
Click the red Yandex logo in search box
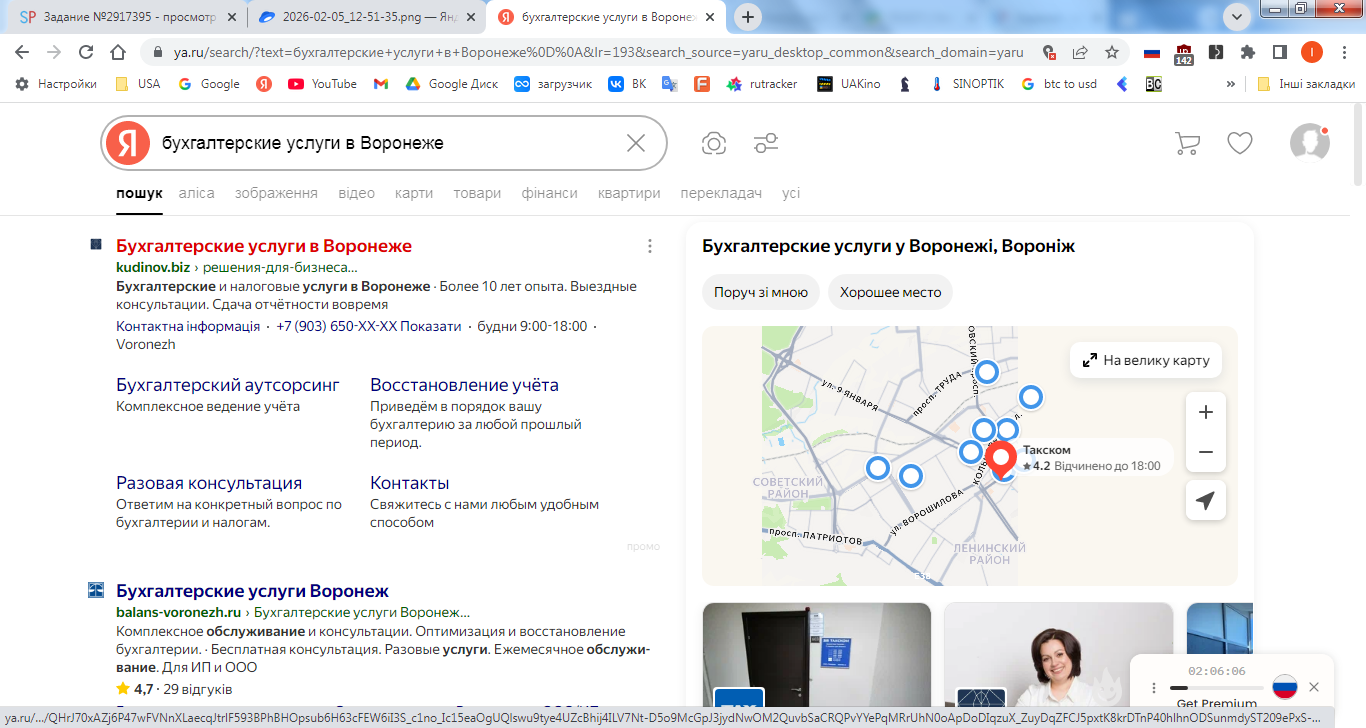(127, 143)
